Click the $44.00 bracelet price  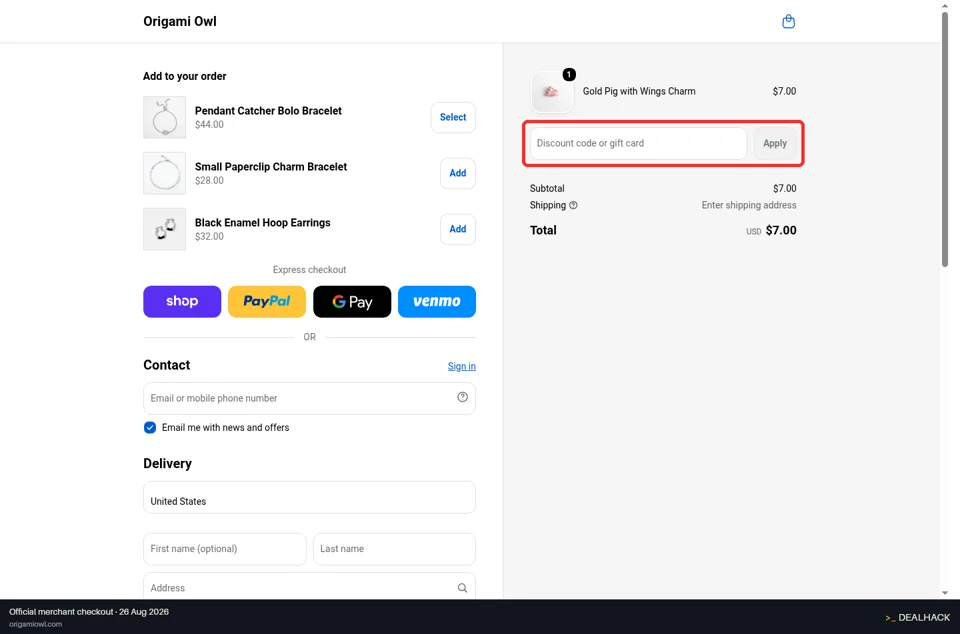point(209,124)
